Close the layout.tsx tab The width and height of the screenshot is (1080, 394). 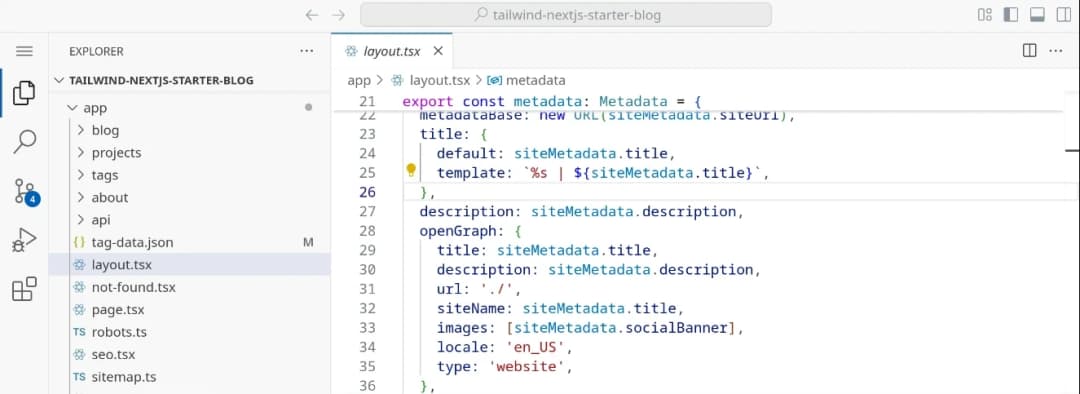point(438,51)
